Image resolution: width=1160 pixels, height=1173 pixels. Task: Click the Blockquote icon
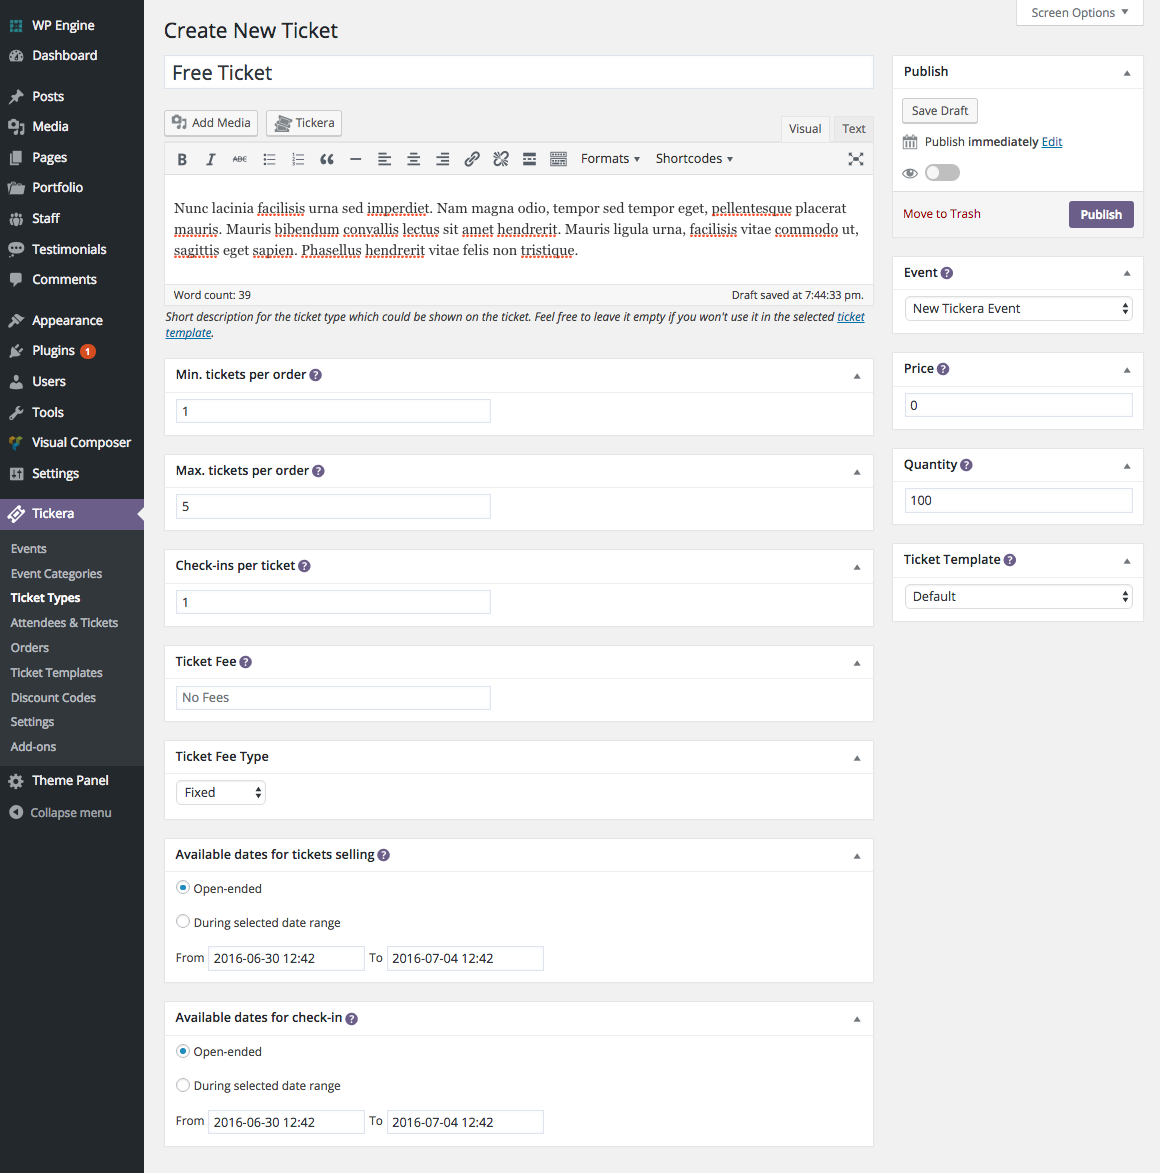[326, 158]
